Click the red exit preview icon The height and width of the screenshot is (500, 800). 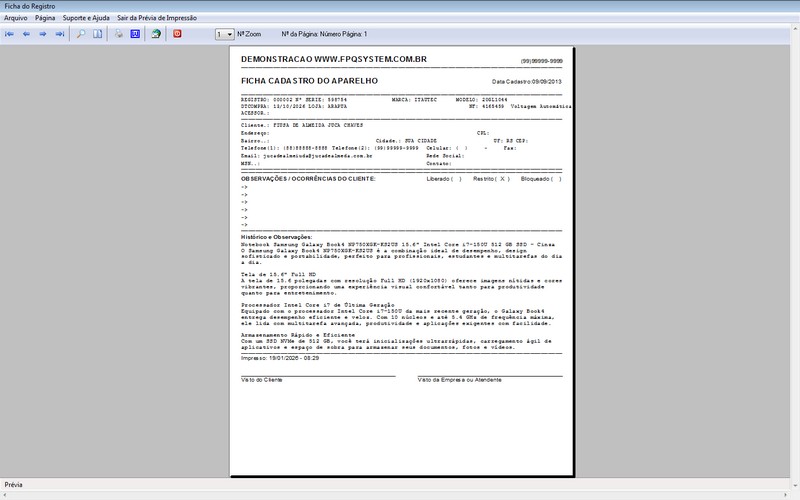pos(177,34)
